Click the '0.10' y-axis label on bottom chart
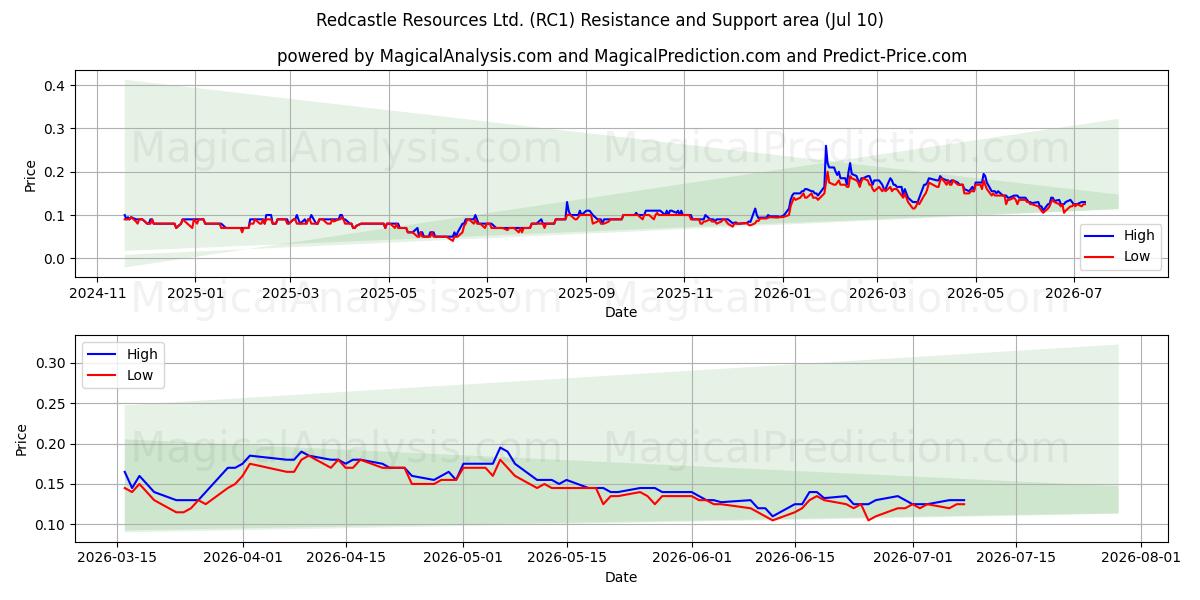 51,525
